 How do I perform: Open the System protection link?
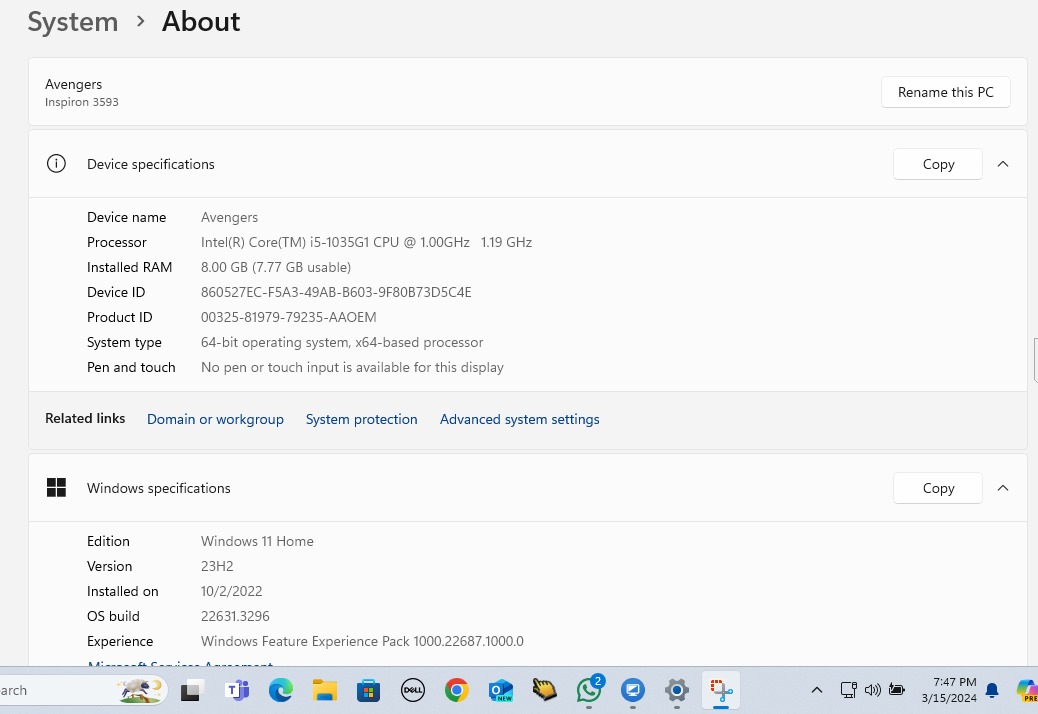click(361, 419)
